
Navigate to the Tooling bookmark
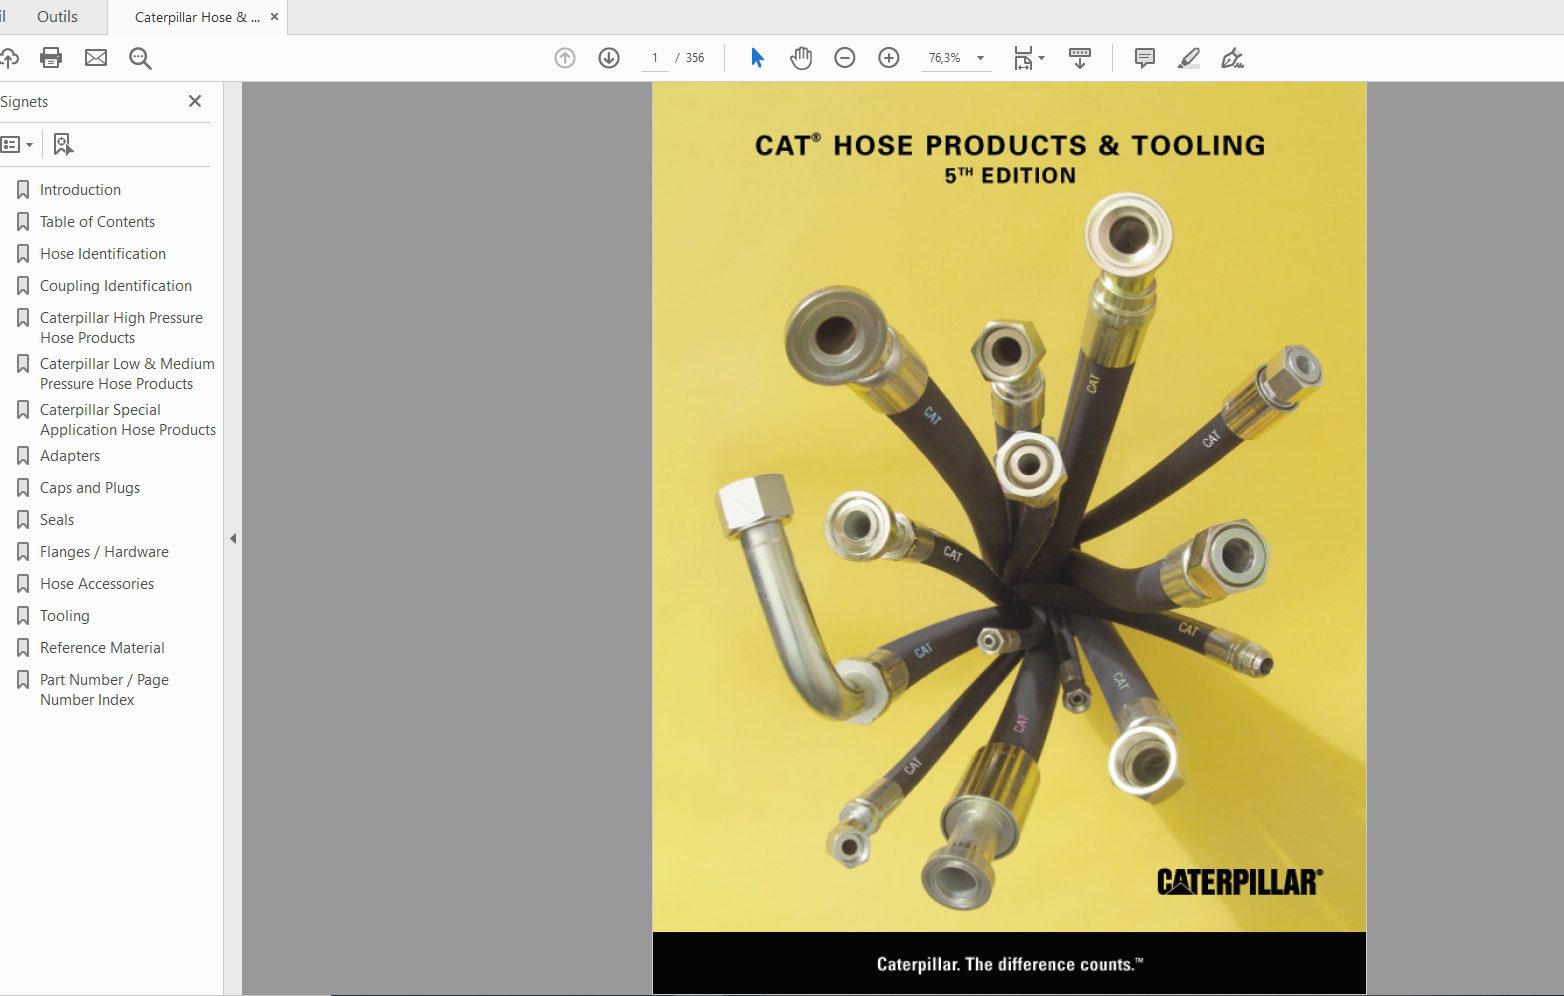point(65,616)
